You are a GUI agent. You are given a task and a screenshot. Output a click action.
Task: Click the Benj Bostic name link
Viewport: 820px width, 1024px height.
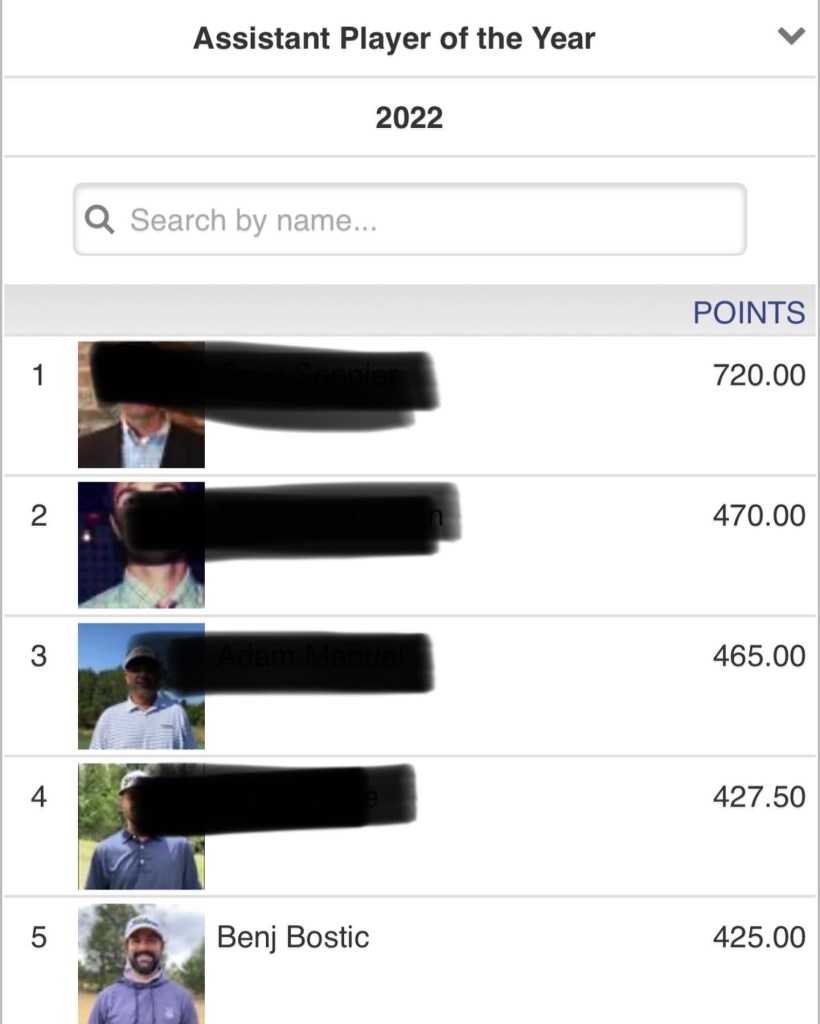tap(293, 938)
